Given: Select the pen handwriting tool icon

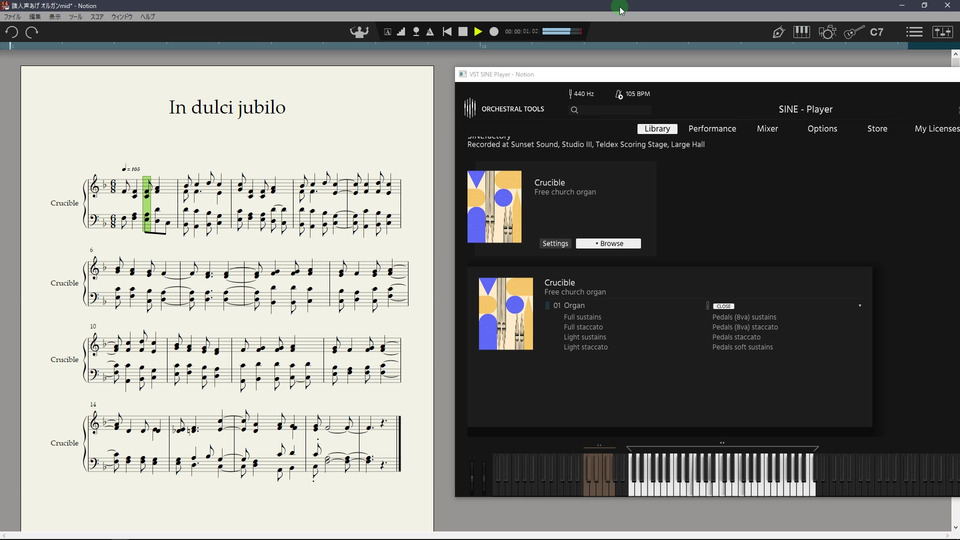Looking at the screenshot, I should coord(778,32).
